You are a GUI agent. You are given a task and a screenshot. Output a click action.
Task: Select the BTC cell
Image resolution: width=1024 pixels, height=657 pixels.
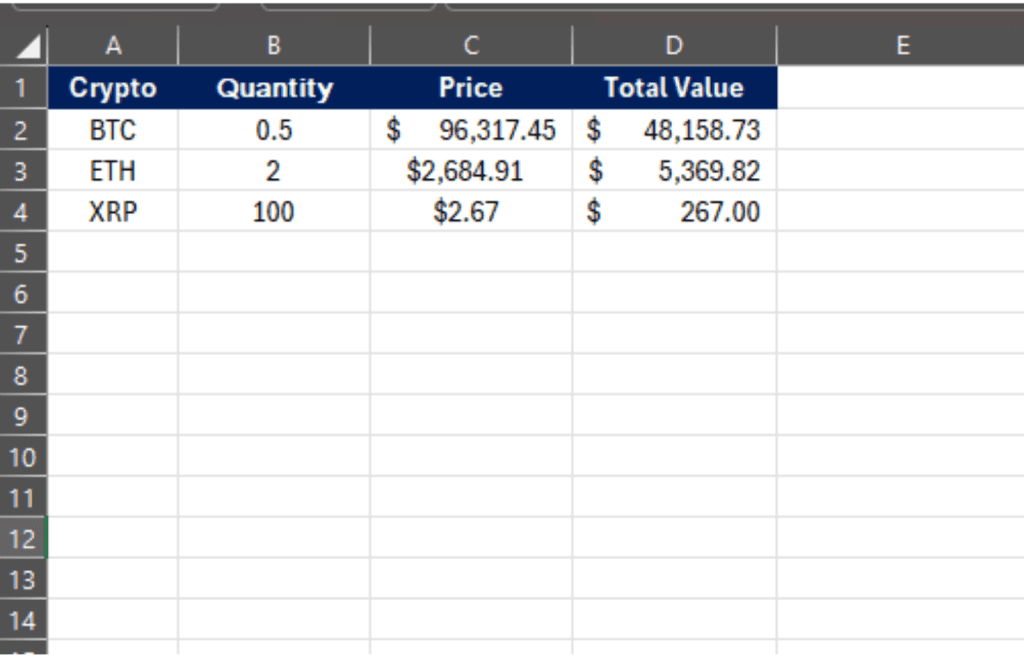tap(113, 130)
